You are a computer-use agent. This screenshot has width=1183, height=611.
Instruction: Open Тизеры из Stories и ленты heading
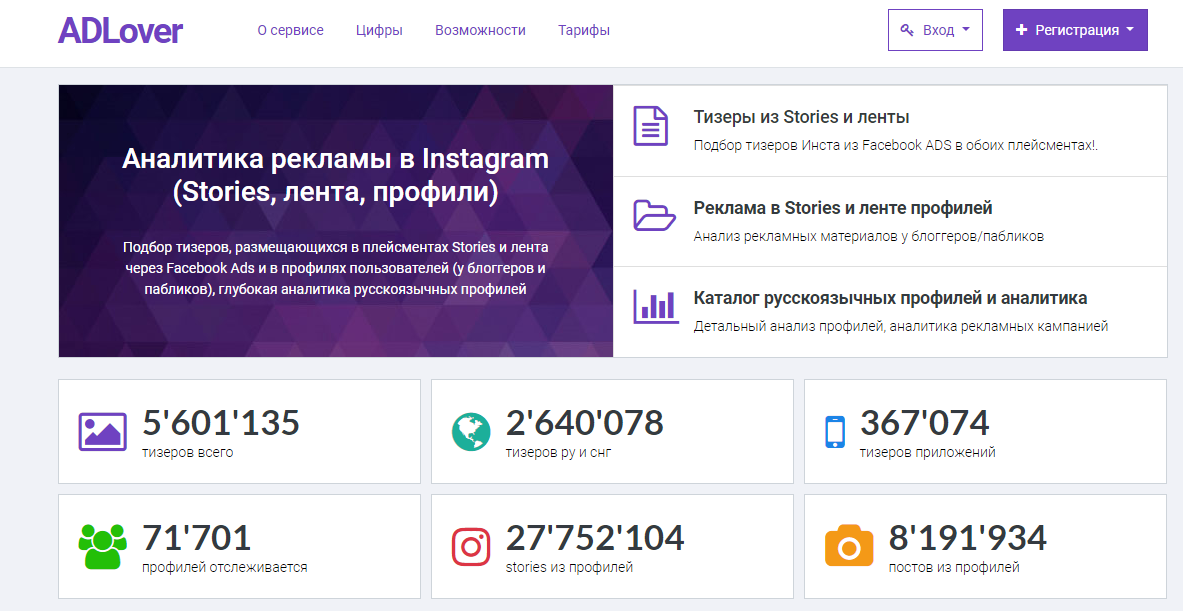(x=801, y=117)
